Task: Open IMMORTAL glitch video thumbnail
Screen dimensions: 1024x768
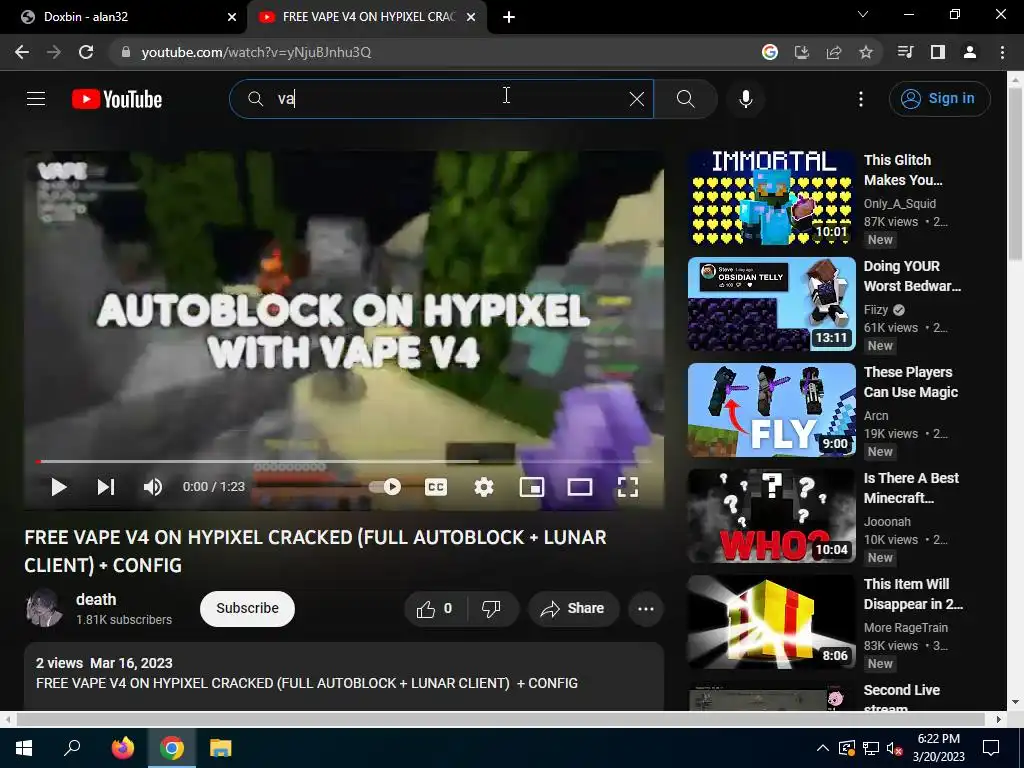Action: point(771,198)
